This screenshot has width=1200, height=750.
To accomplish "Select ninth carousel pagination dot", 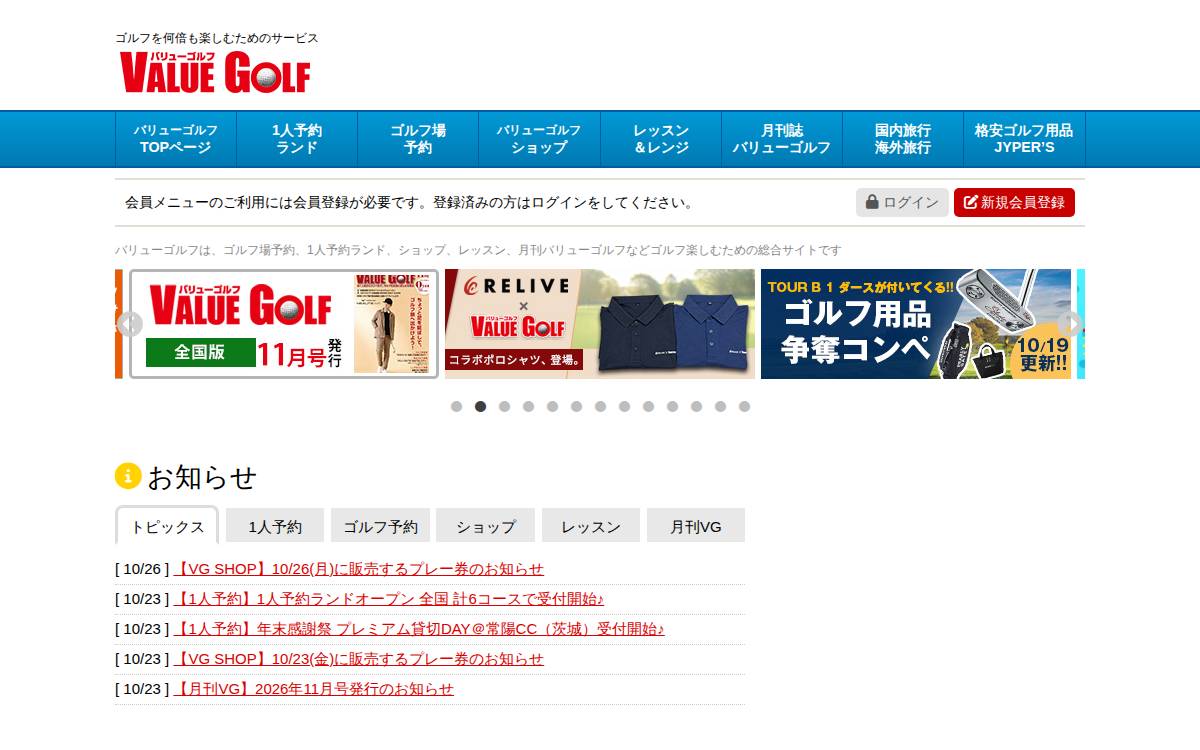I will point(648,406).
